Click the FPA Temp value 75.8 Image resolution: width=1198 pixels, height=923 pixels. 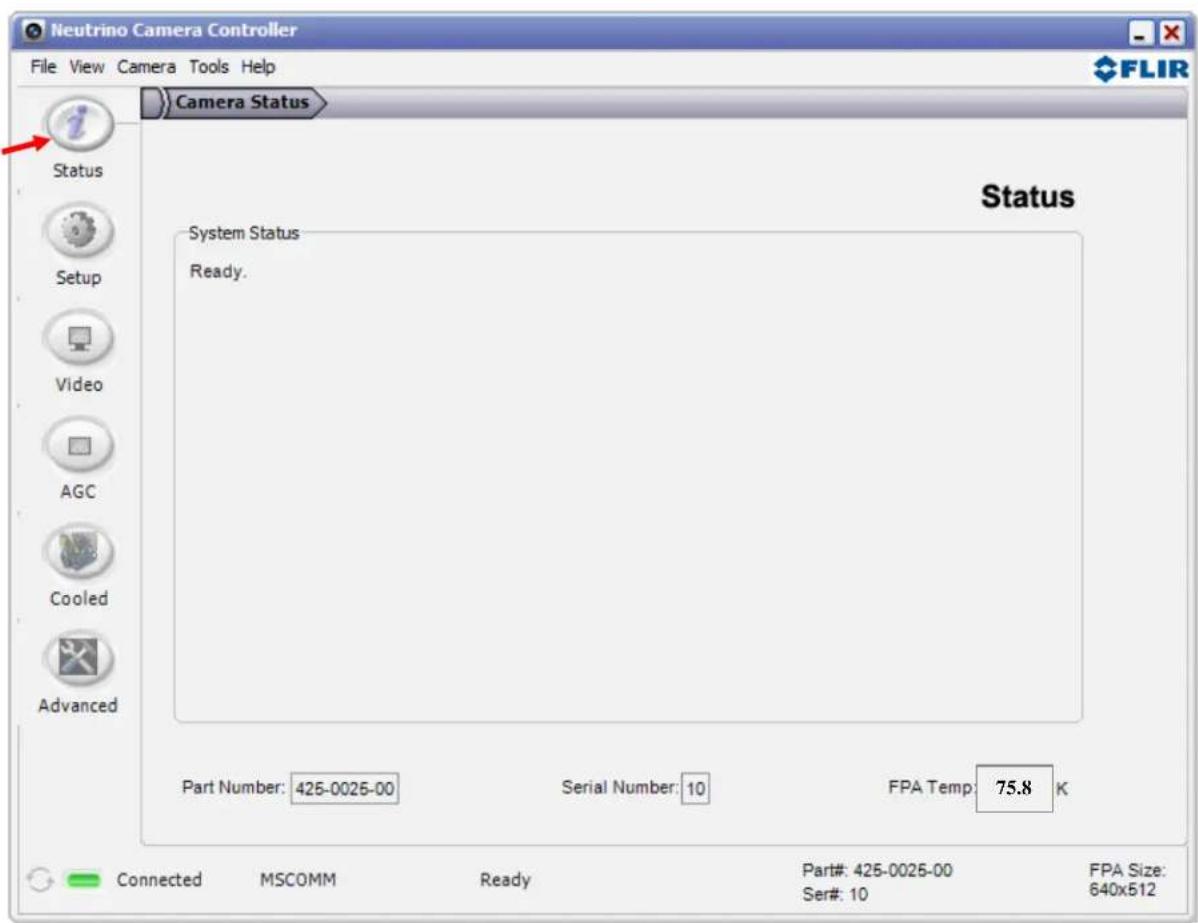[1014, 788]
